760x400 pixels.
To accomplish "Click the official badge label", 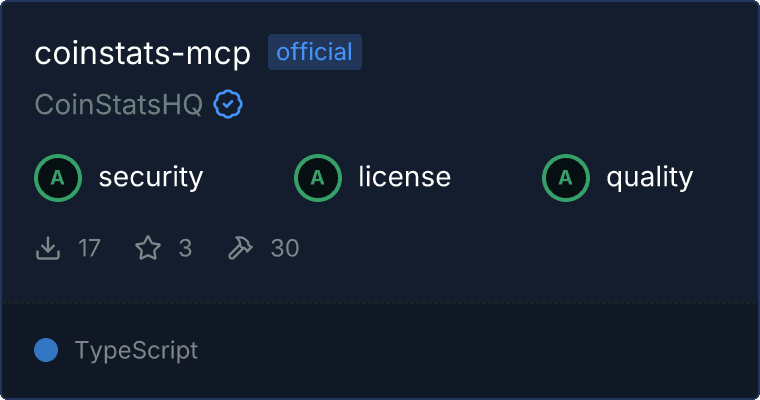I will click(315, 52).
